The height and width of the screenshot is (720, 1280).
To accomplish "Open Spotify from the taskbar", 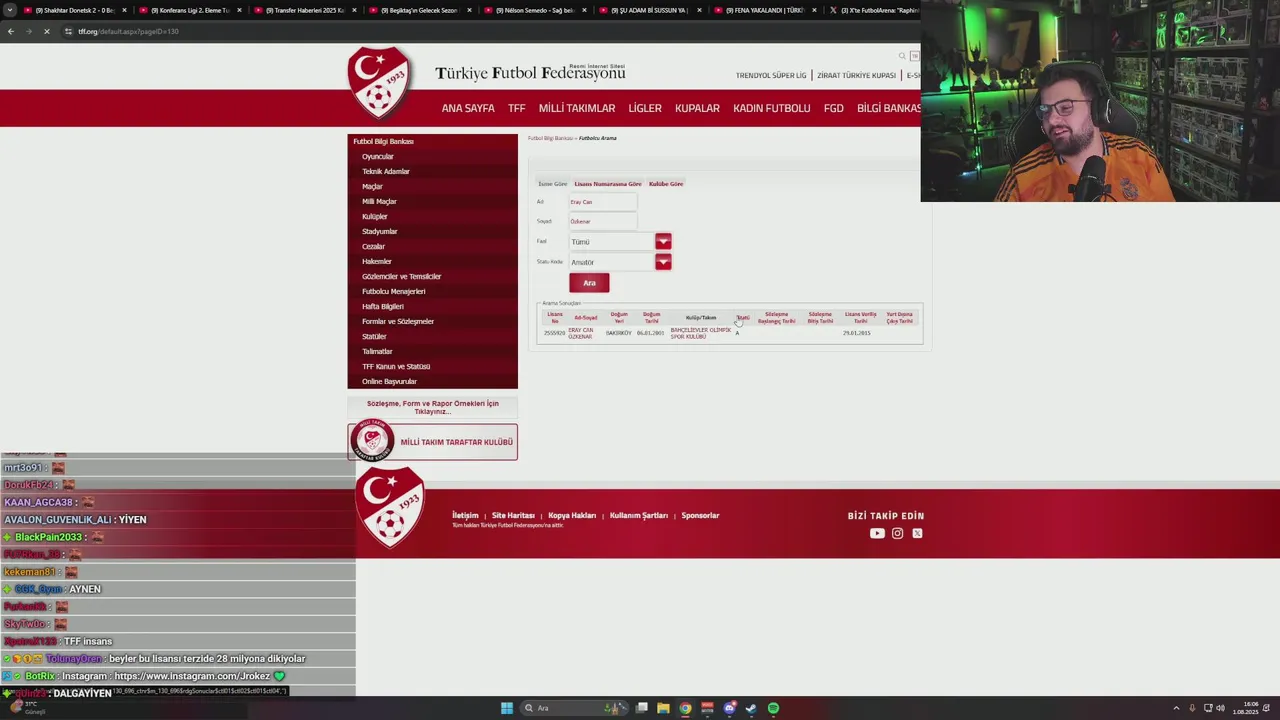I will tap(773, 708).
